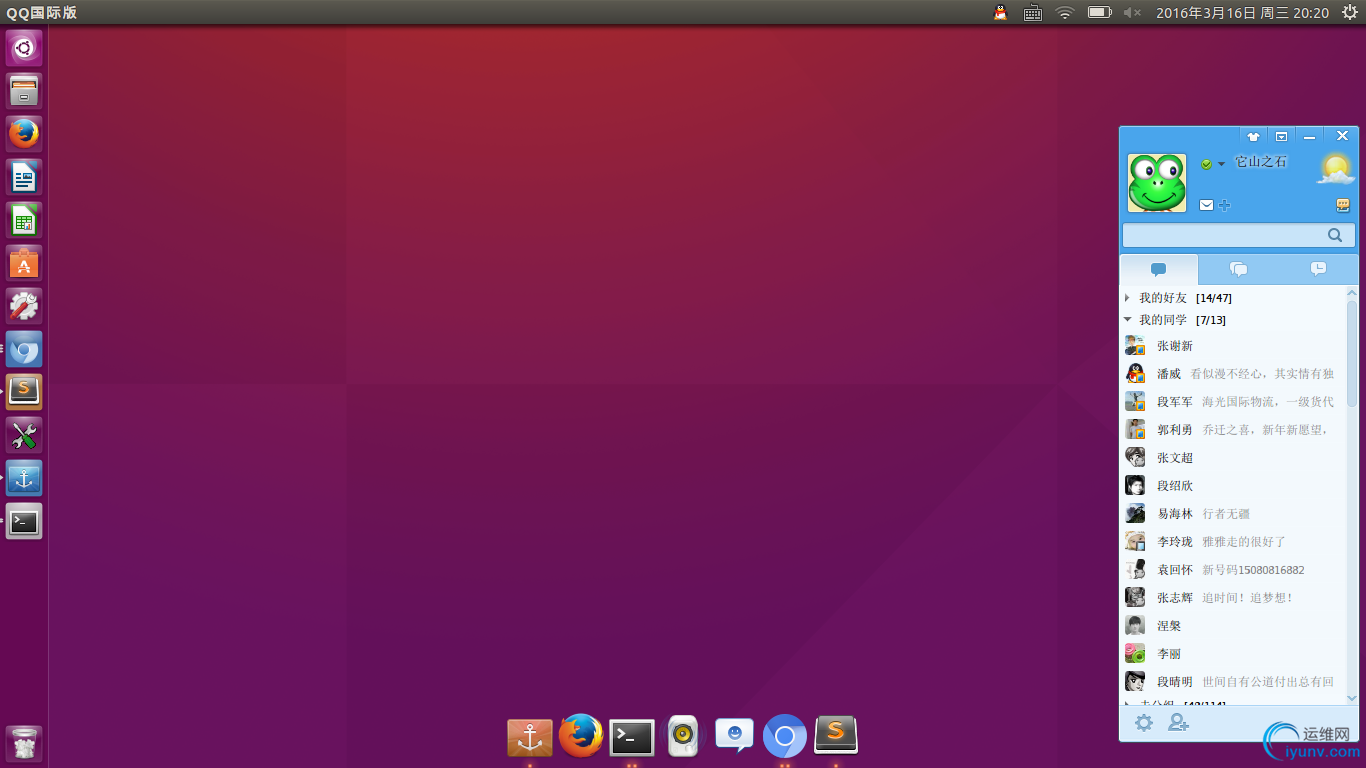Click the contact list scrollbar thumb
The height and width of the screenshot is (768, 1366).
click(1352, 352)
